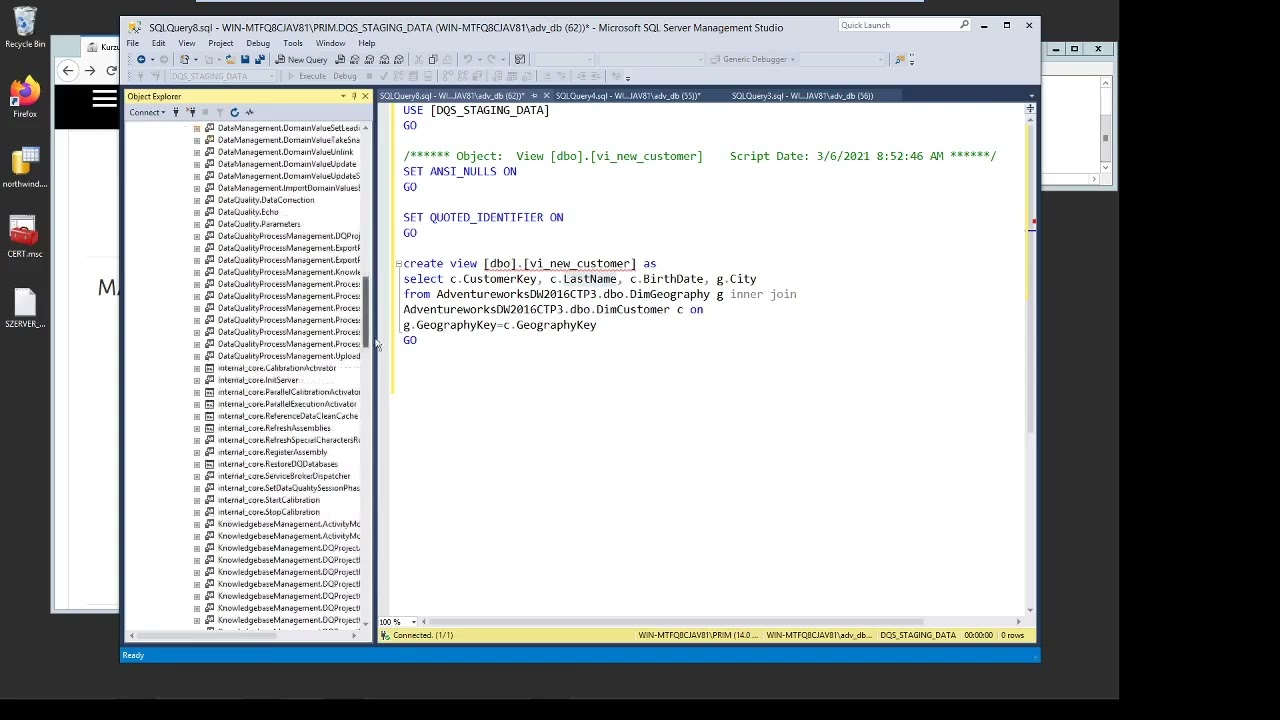This screenshot has width=1280, height=720.
Task: Expand the internal_core.StartCalibration node
Action: click(x=197, y=500)
